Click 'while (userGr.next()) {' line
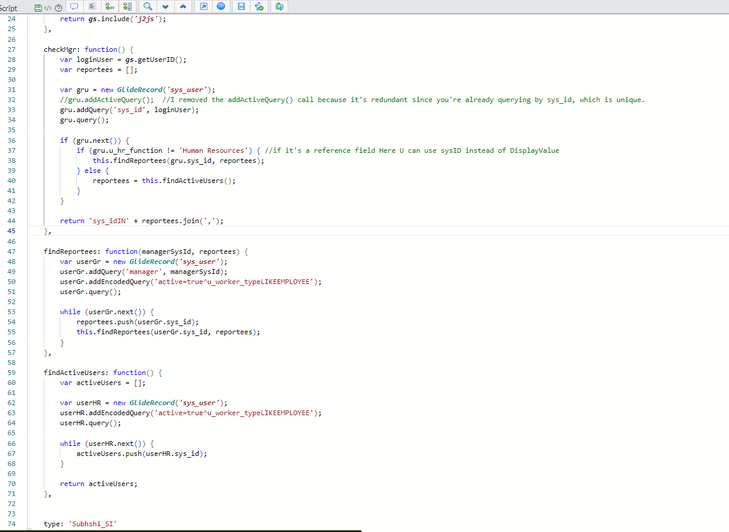The width and height of the screenshot is (729, 532). tap(107, 312)
